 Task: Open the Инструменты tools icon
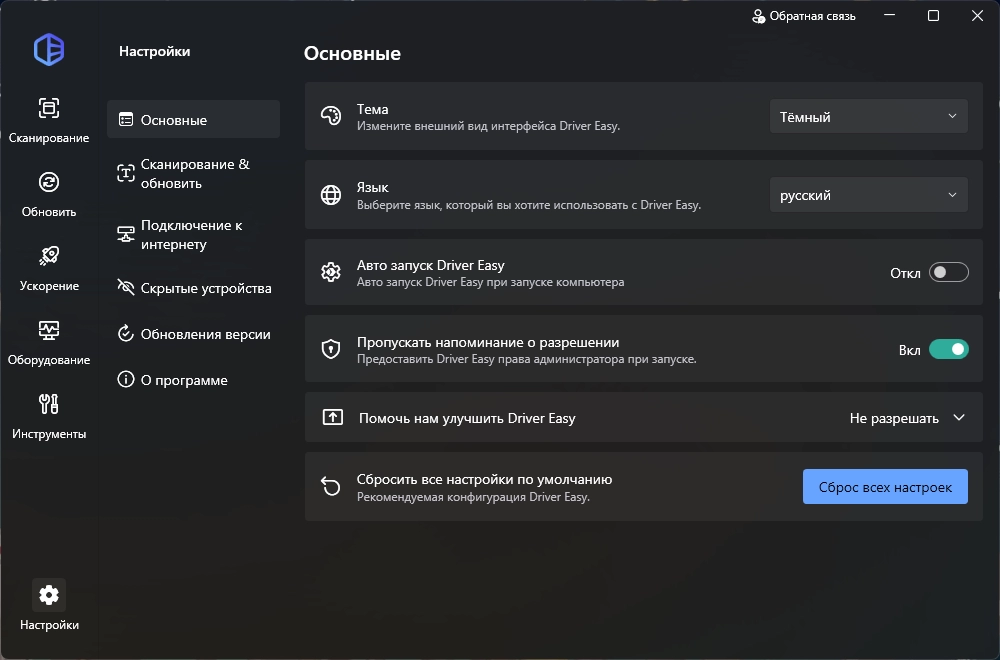tap(49, 404)
